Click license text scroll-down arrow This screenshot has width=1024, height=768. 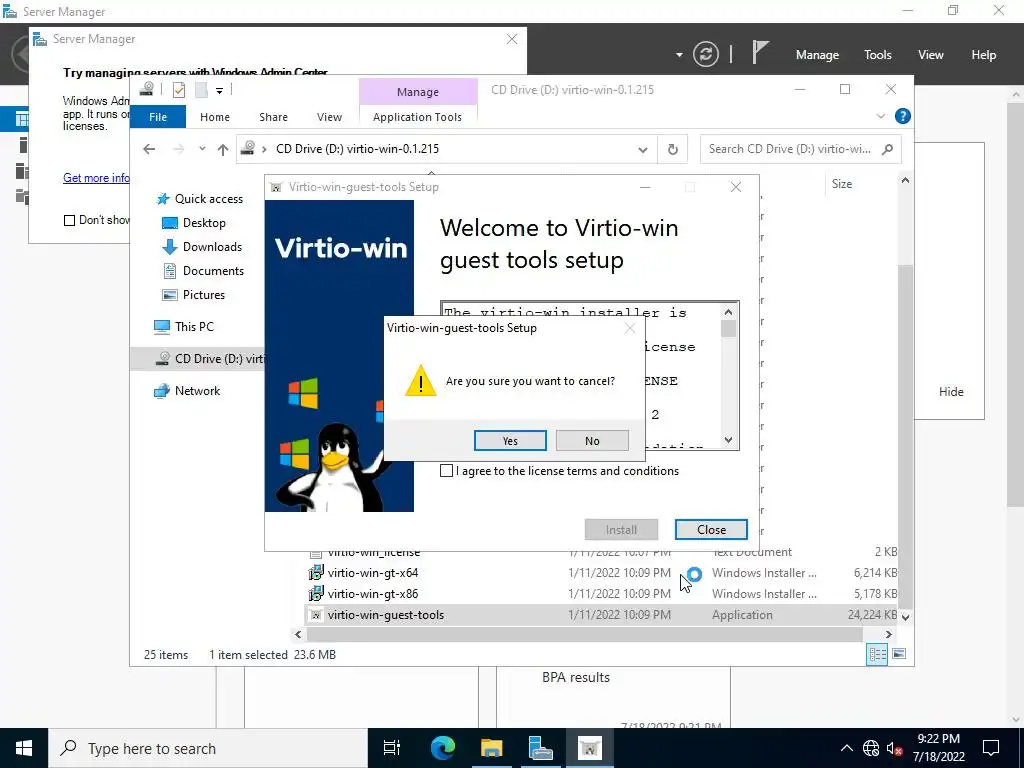[729, 440]
